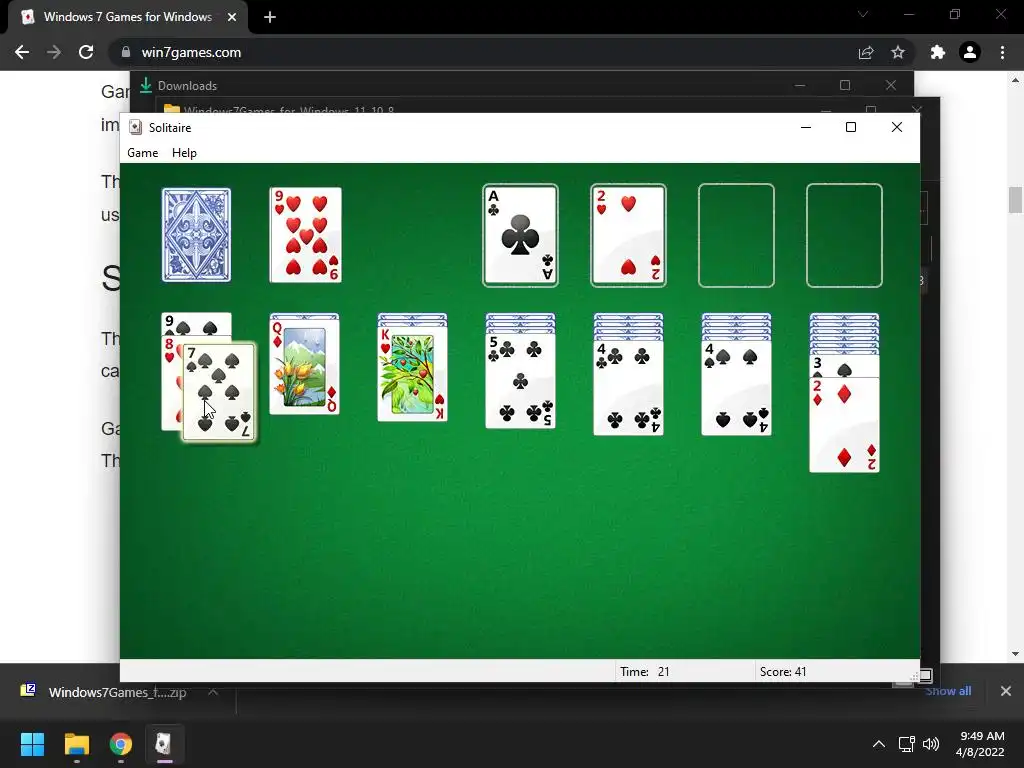This screenshot has height=768, width=1024.
Task: Select the 9 of spades card
Action: tap(196, 324)
